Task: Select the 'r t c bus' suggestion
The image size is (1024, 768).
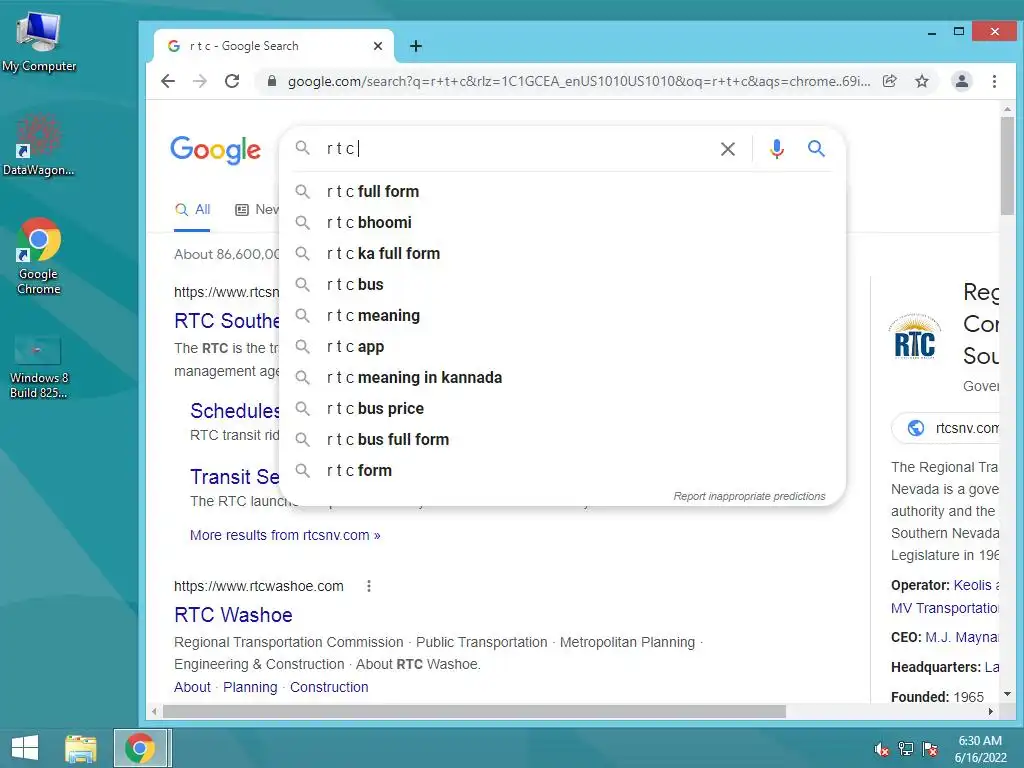Action: click(562, 285)
